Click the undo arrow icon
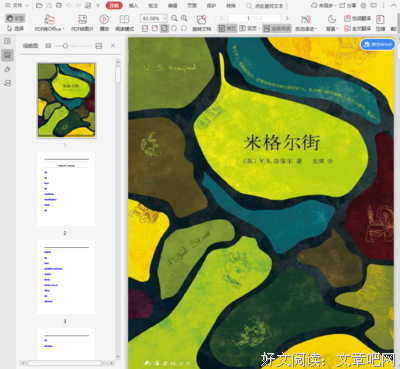The image size is (400, 369). (68, 6)
